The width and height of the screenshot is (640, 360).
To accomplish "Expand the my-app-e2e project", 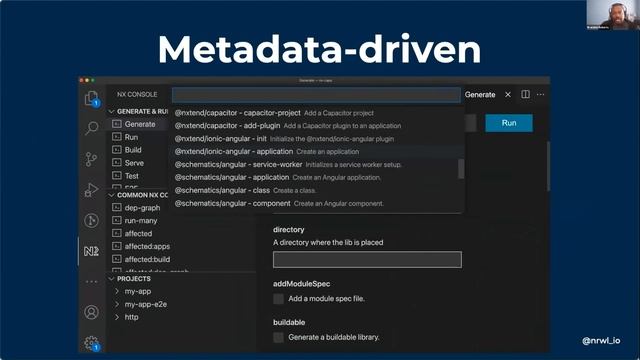I will tap(117, 304).
